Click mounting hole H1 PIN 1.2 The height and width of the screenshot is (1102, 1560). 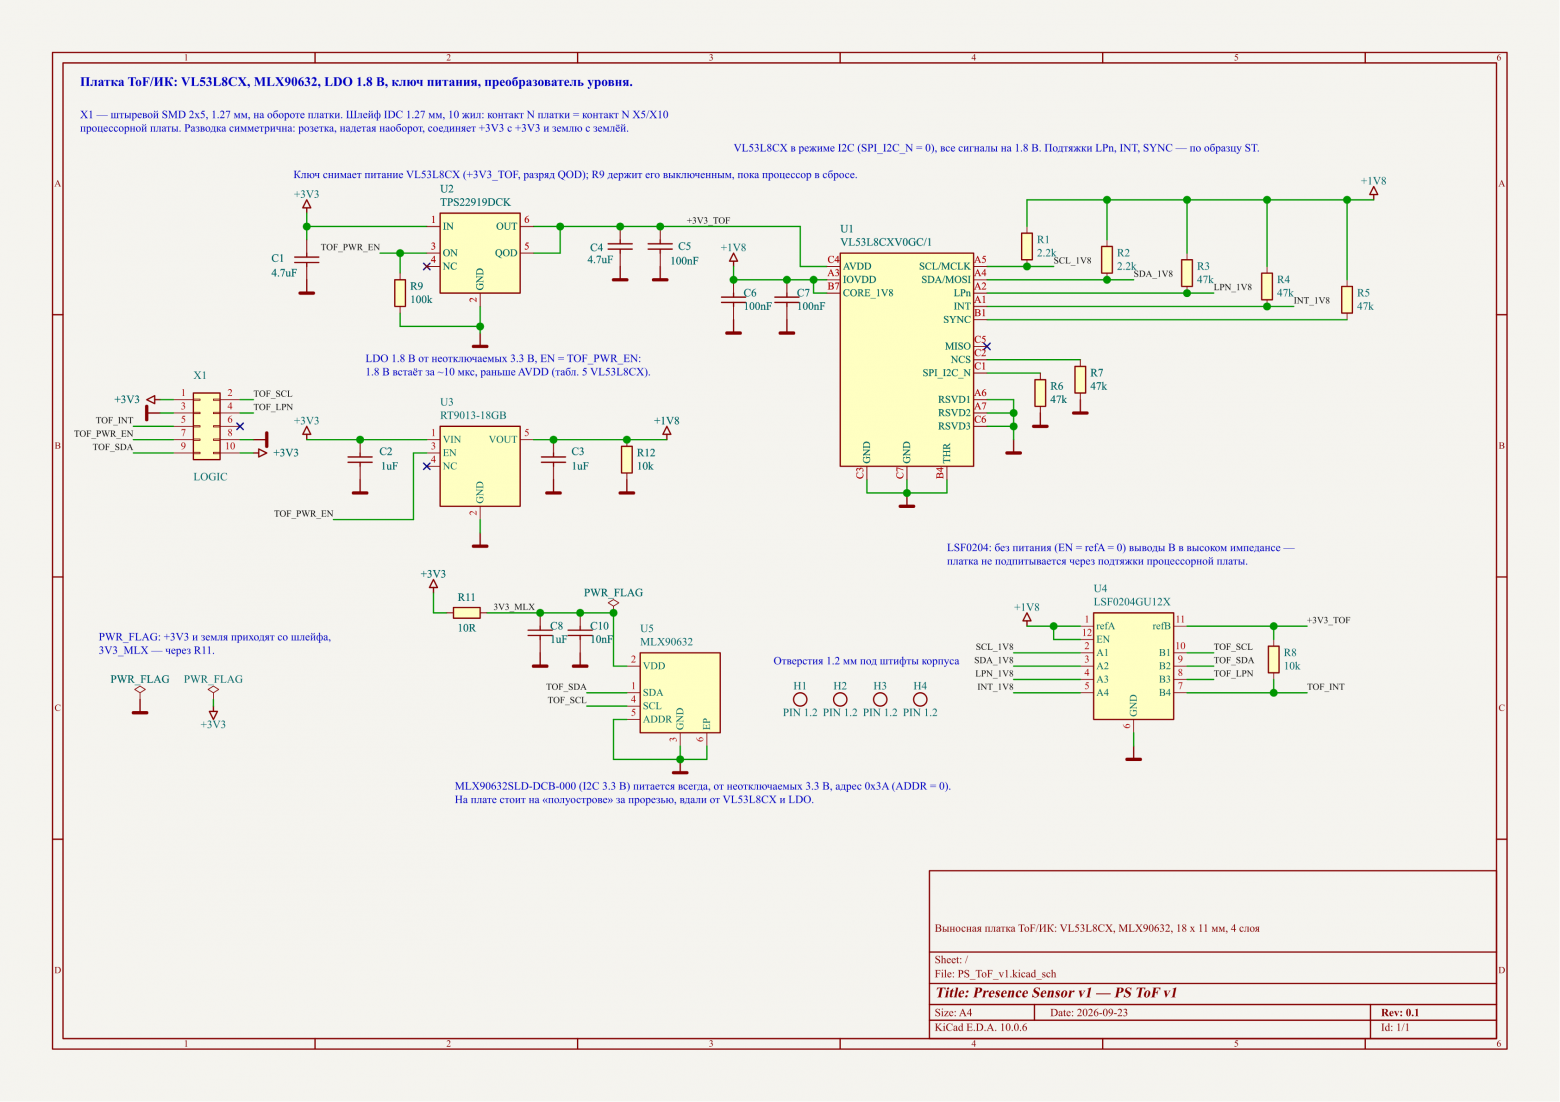click(x=800, y=700)
